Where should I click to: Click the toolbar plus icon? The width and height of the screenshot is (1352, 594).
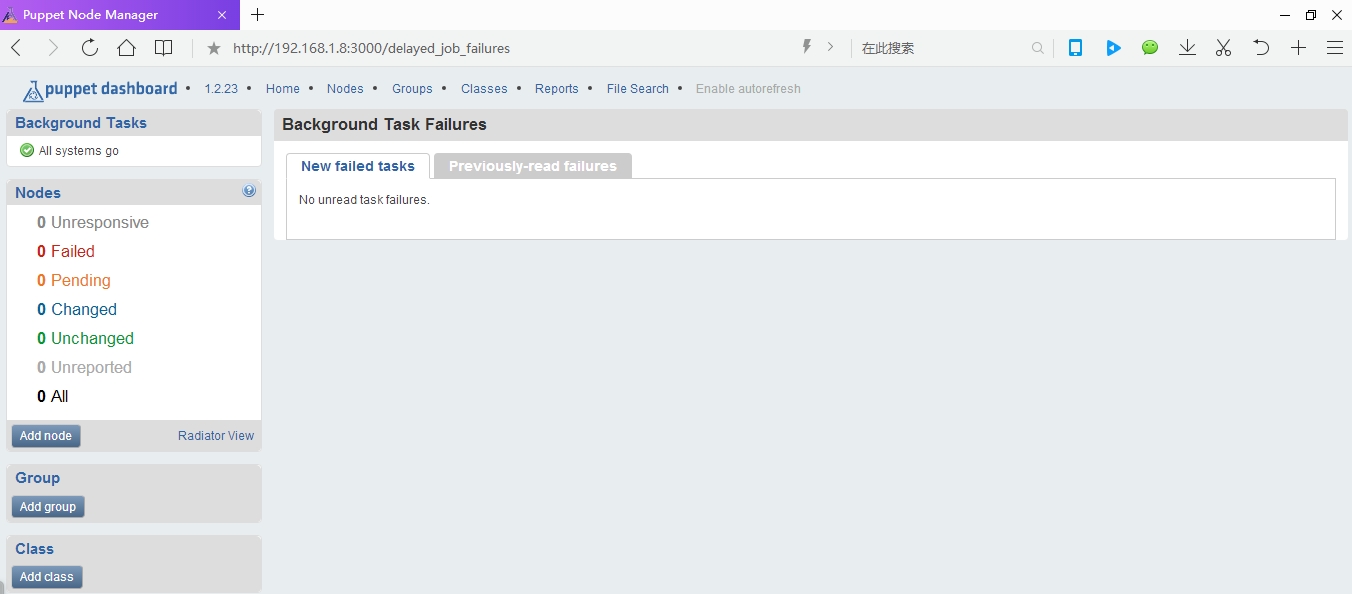pos(1298,48)
